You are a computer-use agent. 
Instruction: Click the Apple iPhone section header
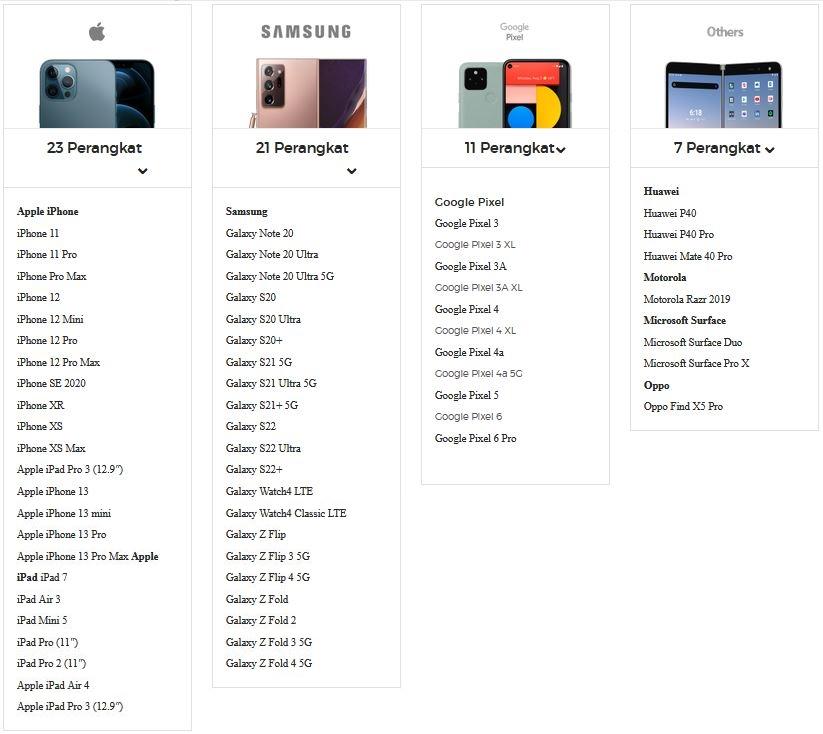tap(48, 212)
